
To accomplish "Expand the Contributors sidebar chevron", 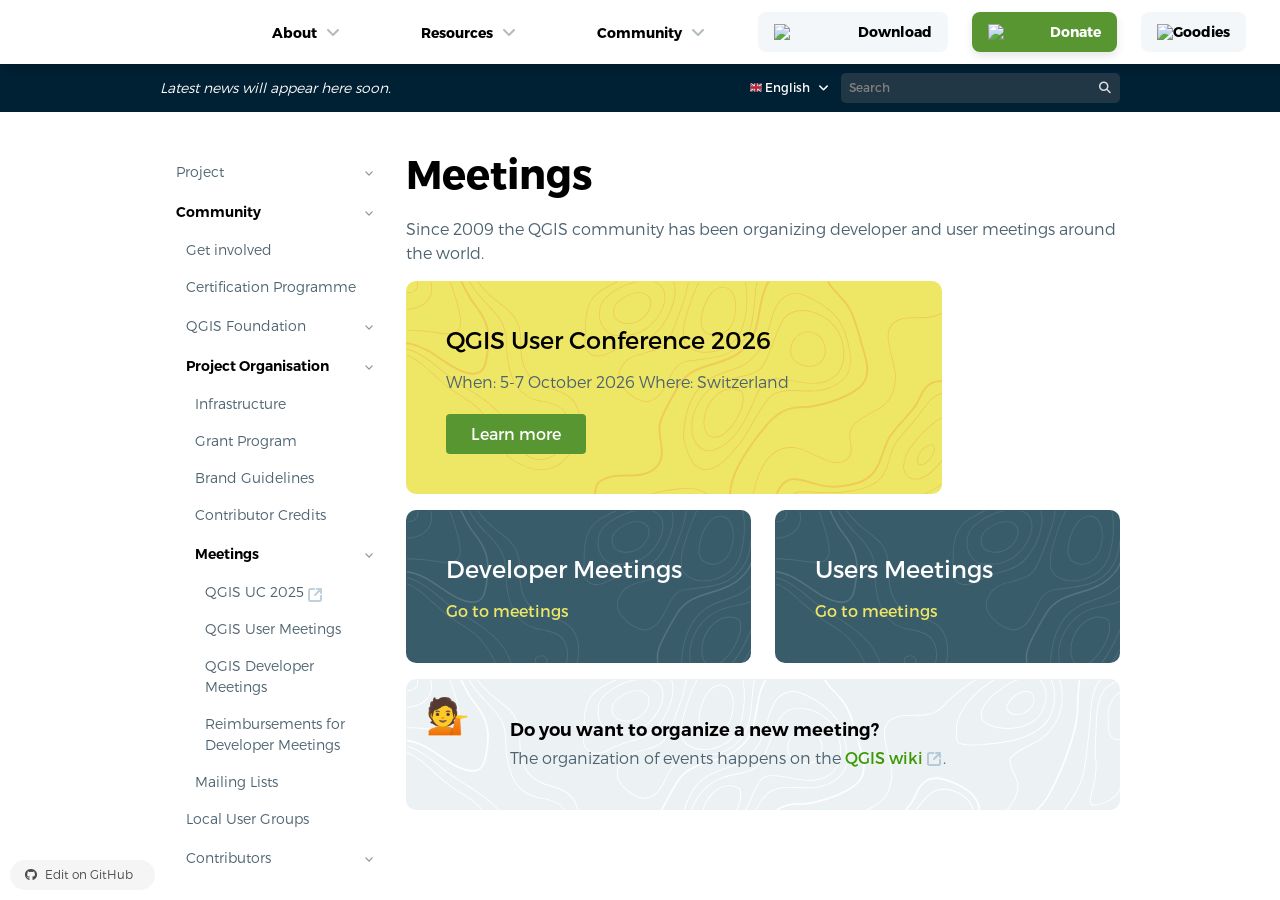I will coord(369,859).
